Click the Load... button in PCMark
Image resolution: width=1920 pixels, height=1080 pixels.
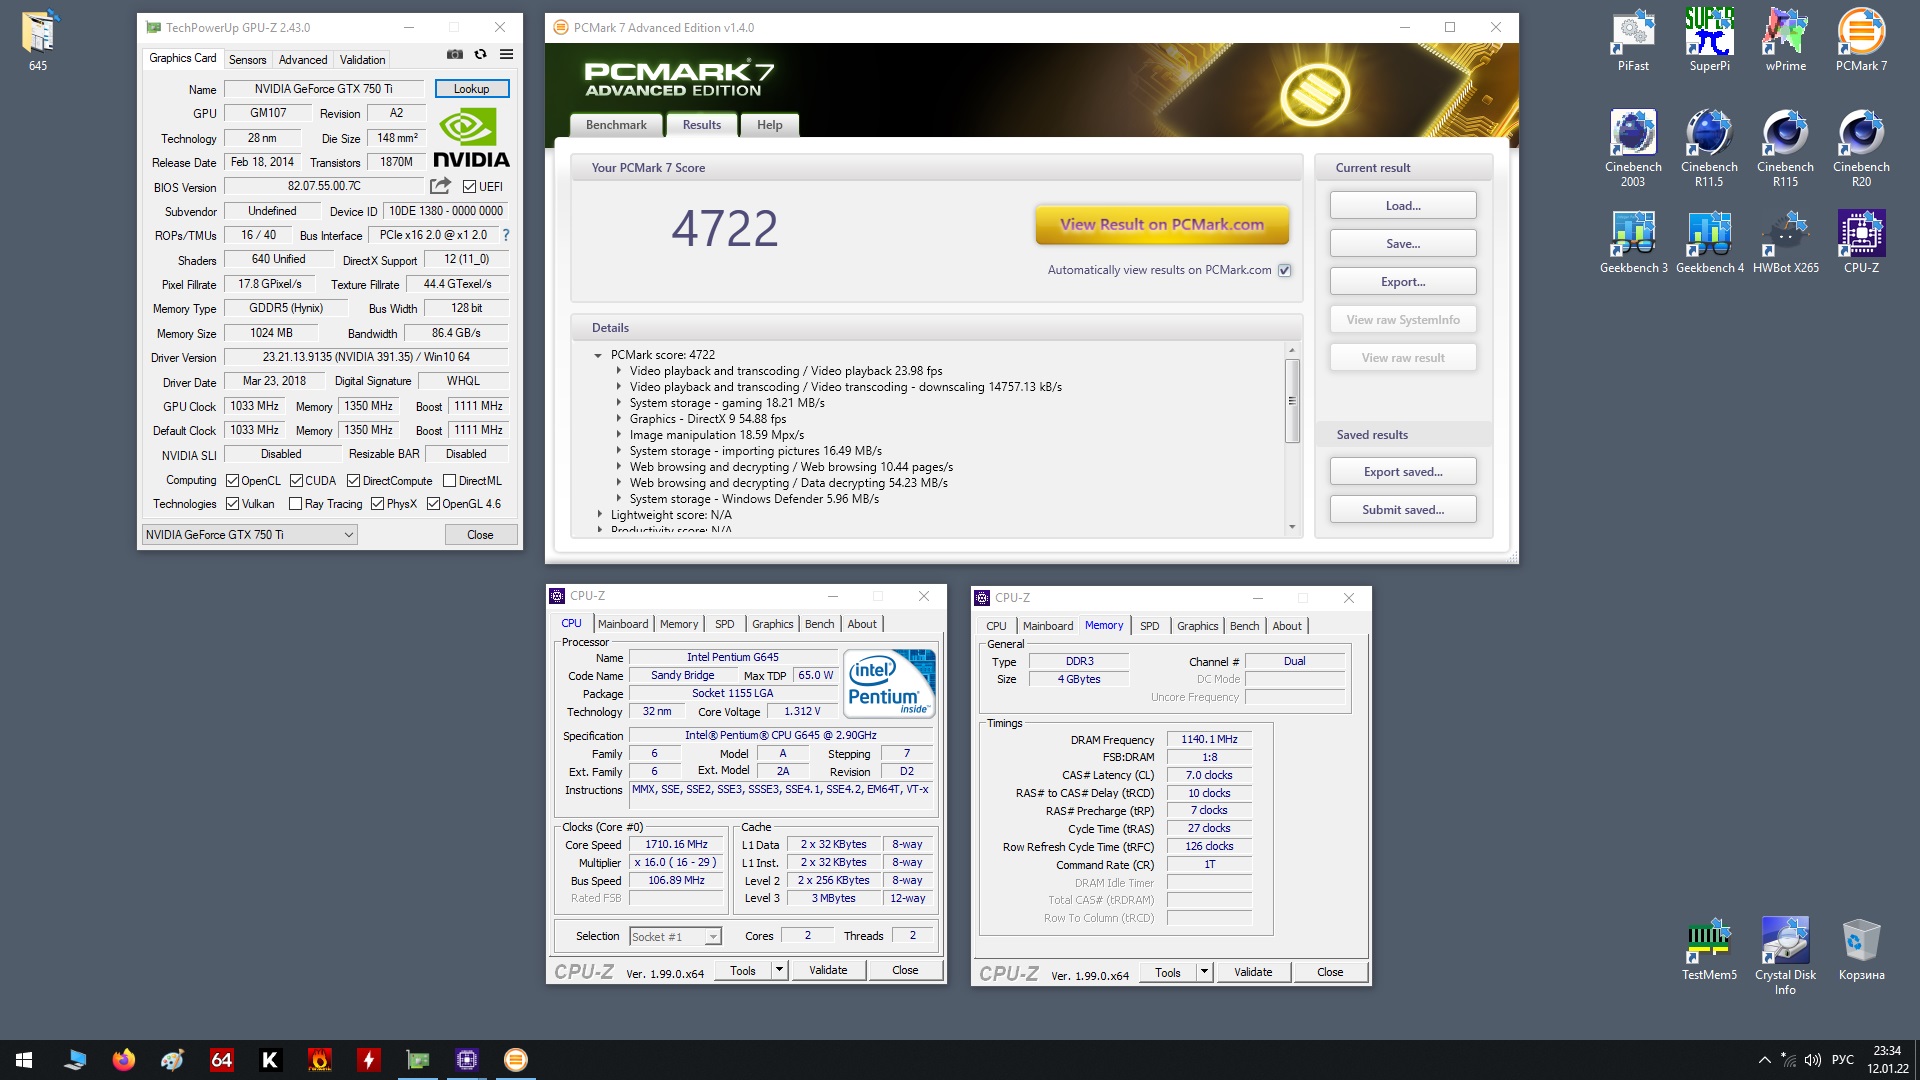1403,206
